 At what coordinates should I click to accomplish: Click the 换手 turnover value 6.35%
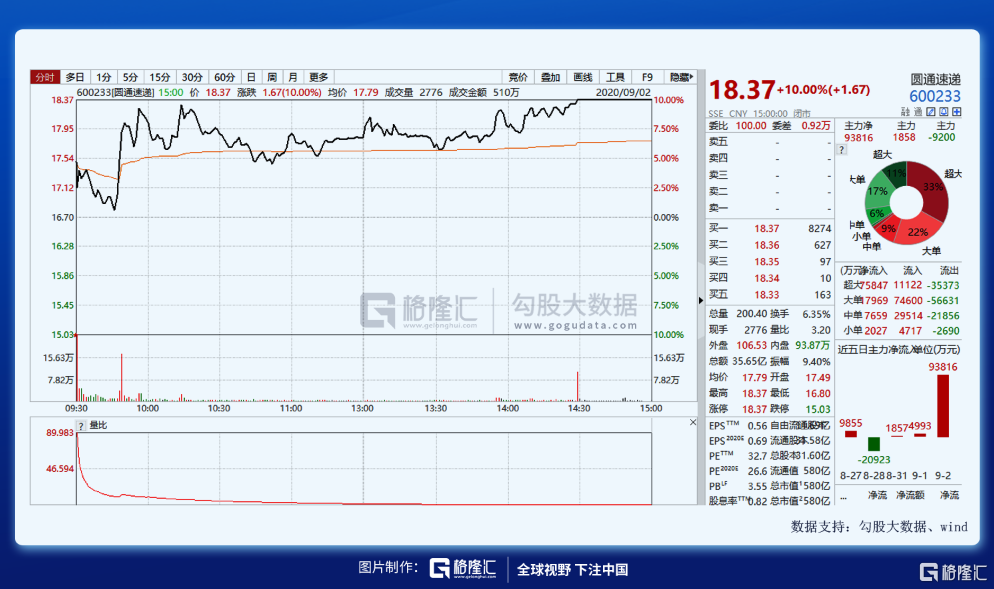click(816, 314)
